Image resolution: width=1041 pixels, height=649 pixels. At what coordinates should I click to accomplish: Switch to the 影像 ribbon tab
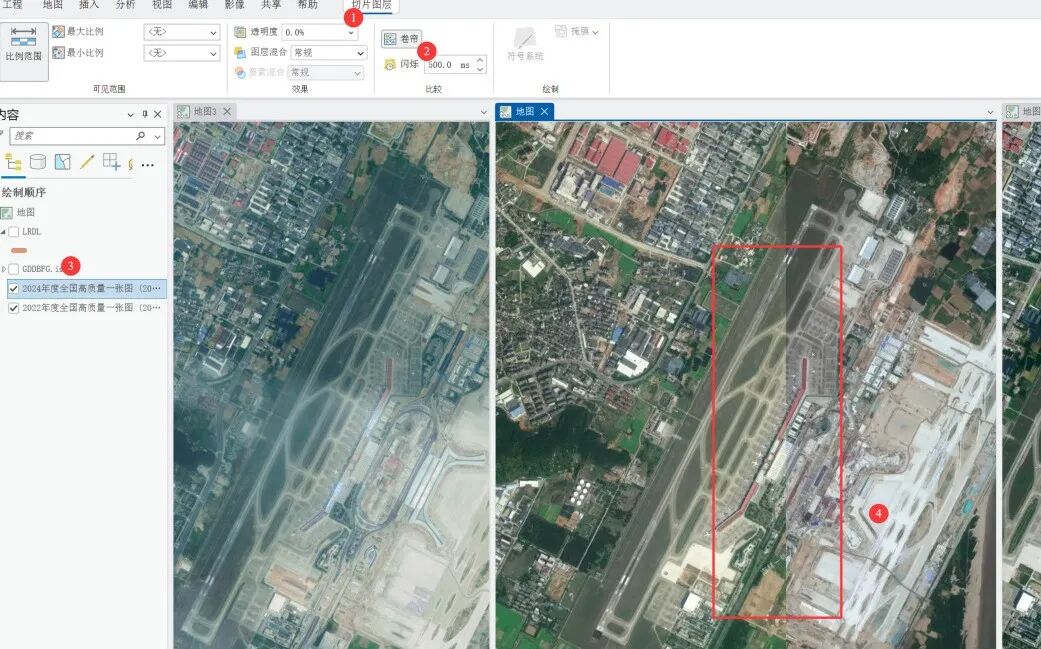pos(234,5)
